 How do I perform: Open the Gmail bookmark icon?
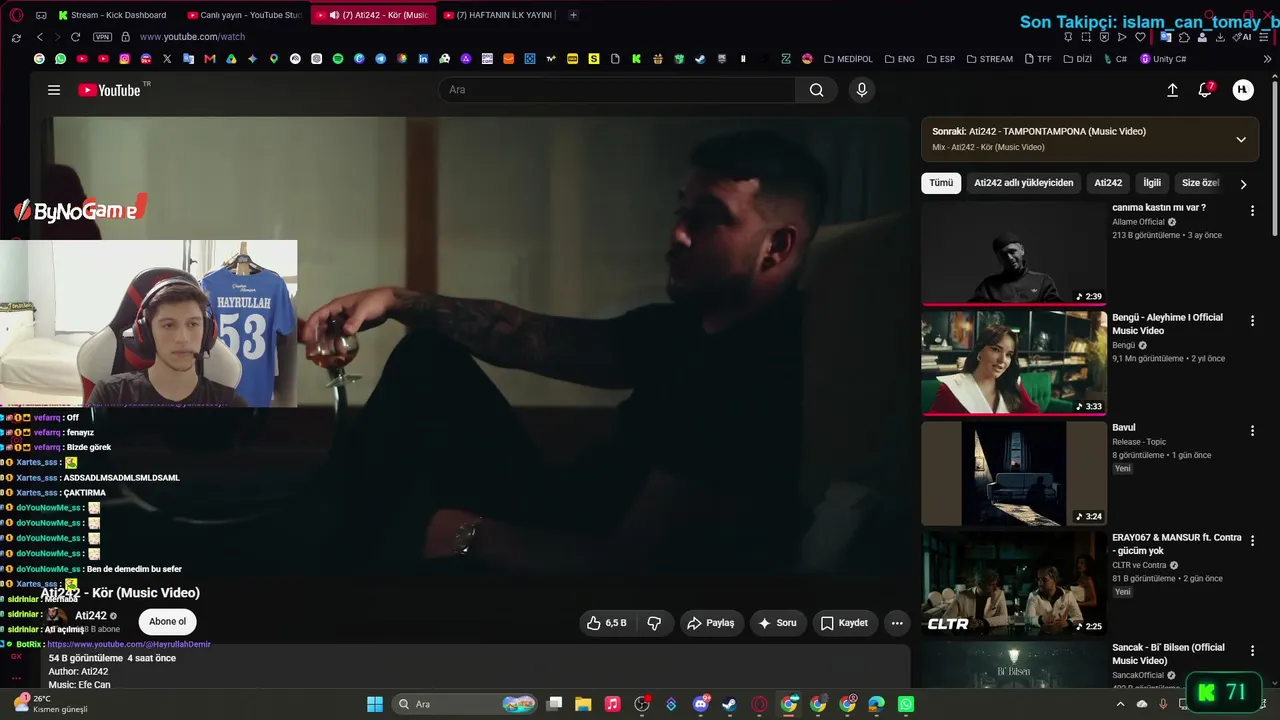coord(210,59)
